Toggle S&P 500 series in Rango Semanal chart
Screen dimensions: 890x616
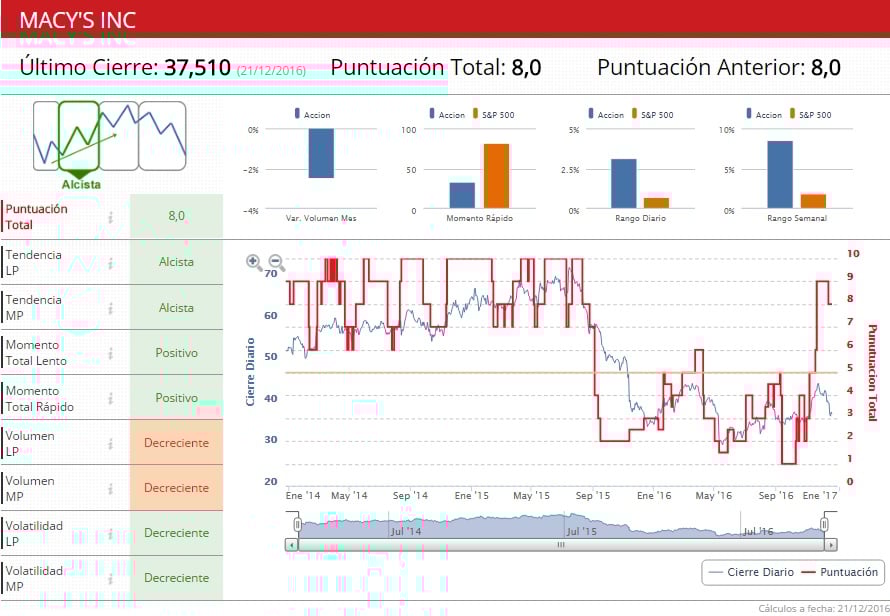(x=811, y=114)
